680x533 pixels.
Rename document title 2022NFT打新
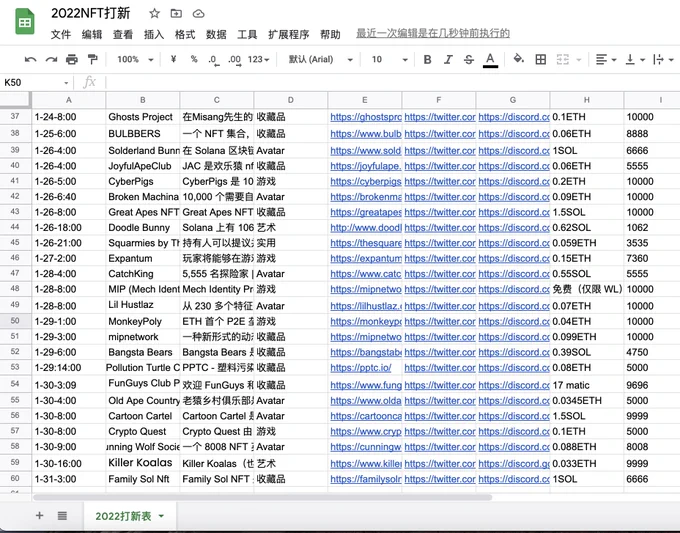[91, 13]
